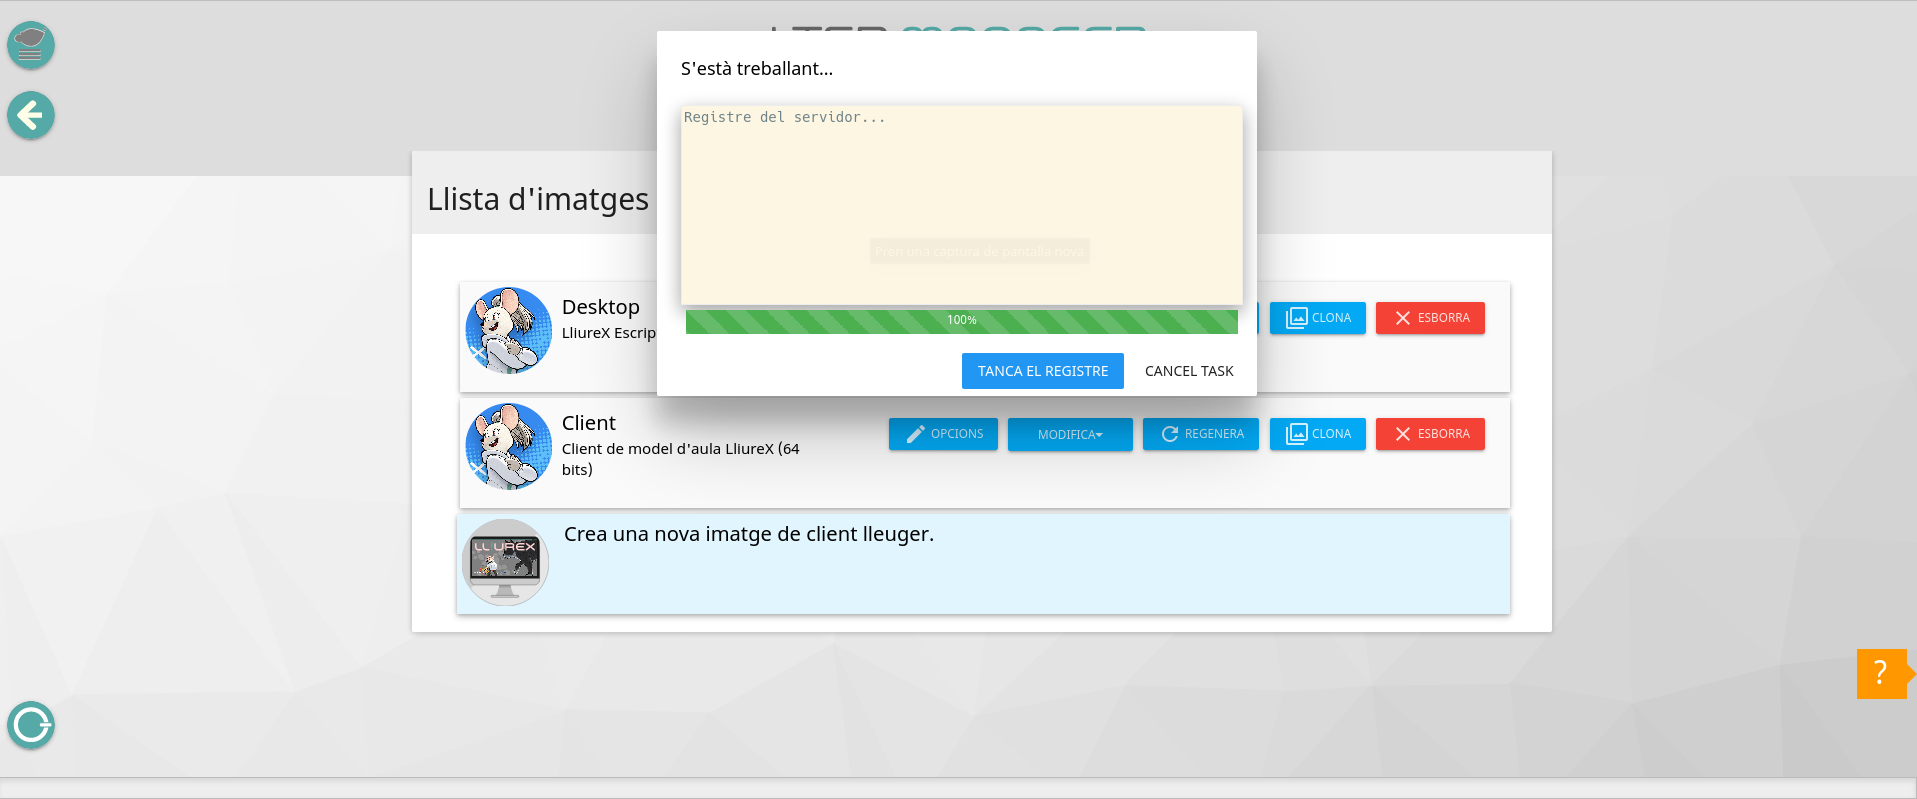Click the Client image mouse avatar
This screenshot has width=1917, height=799.
tap(508, 446)
